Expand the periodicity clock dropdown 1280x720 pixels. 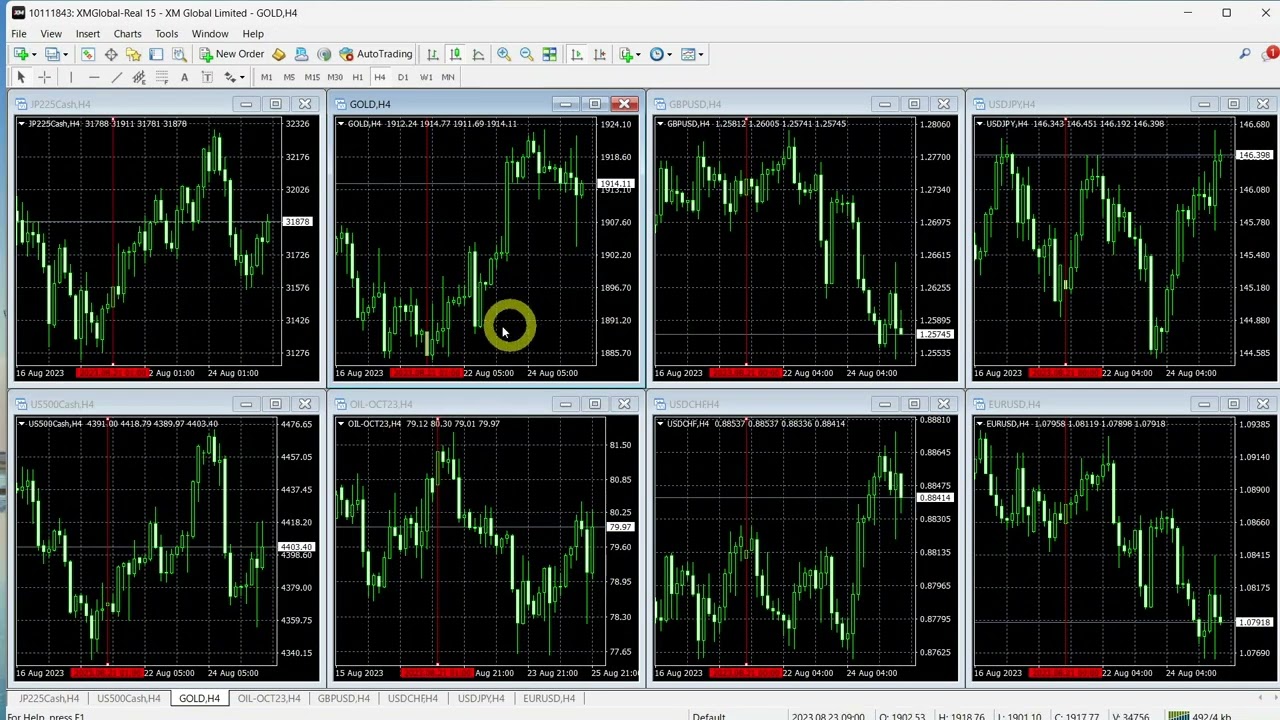point(669,54)
